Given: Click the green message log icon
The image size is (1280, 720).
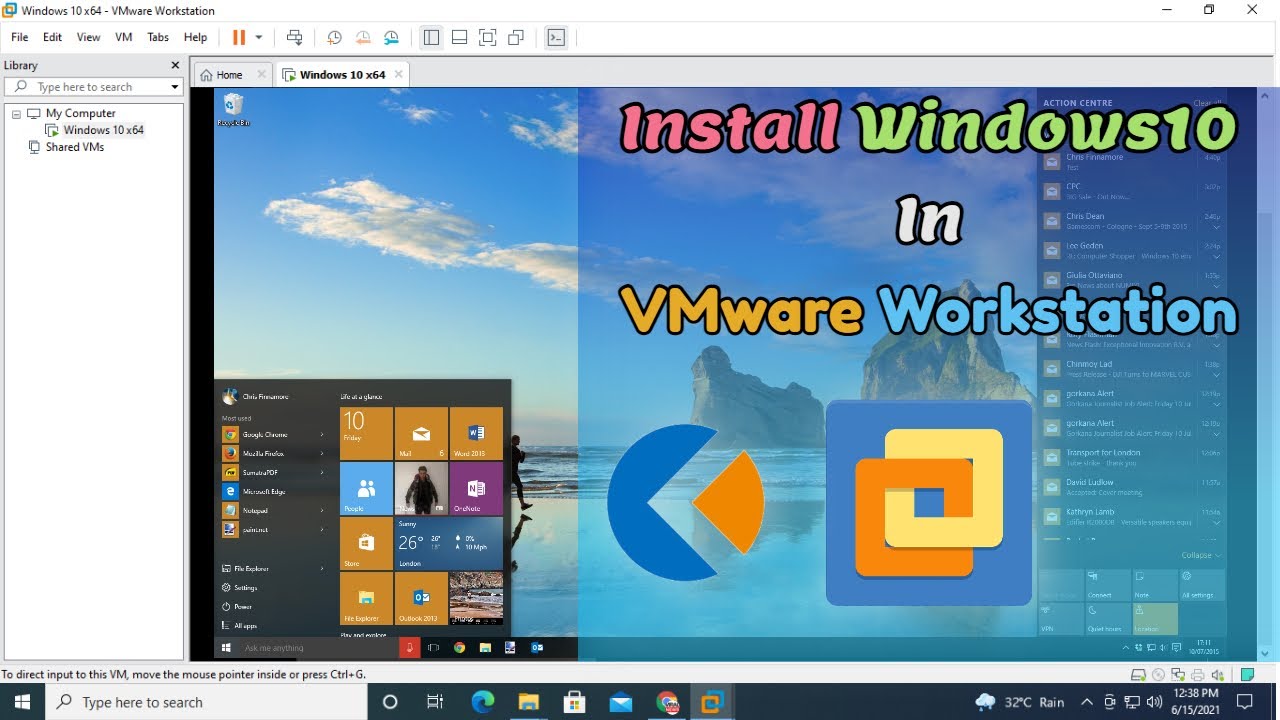Looking at the screenshot, I should 1247,675.
